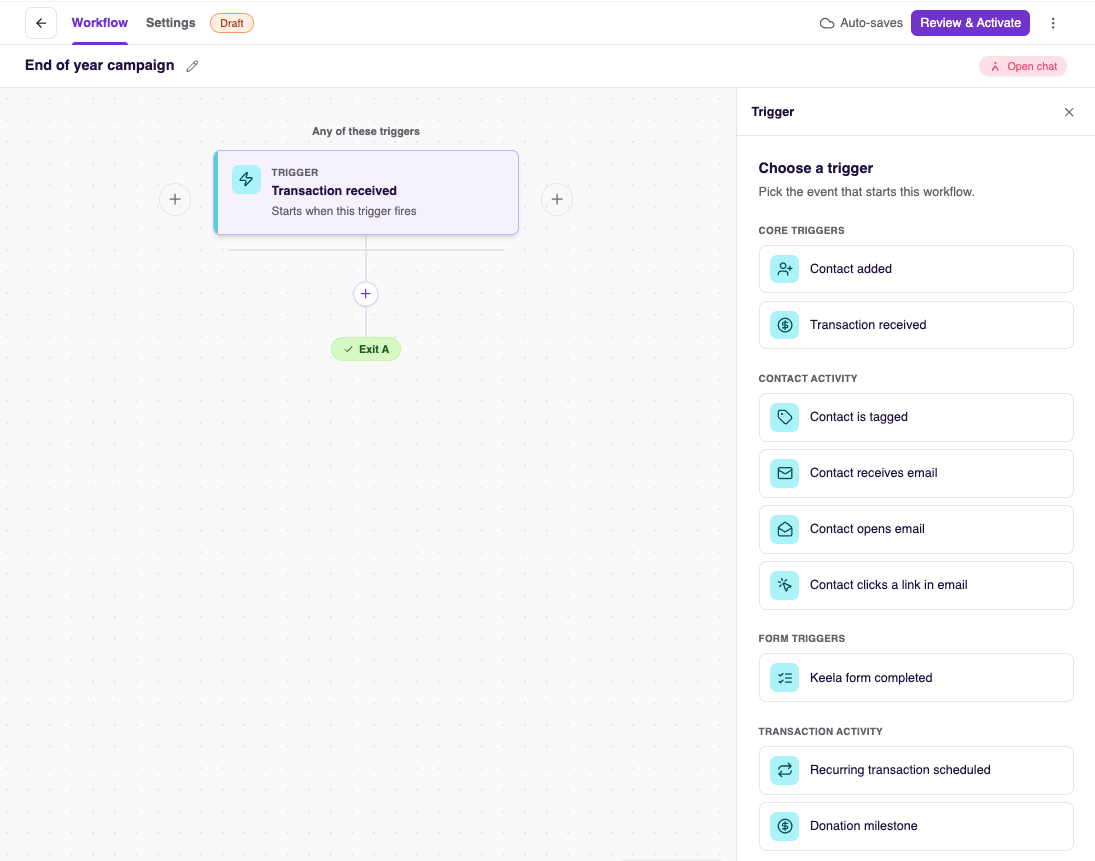Click open envelope icon for Contact opens email

click(784, 529)
